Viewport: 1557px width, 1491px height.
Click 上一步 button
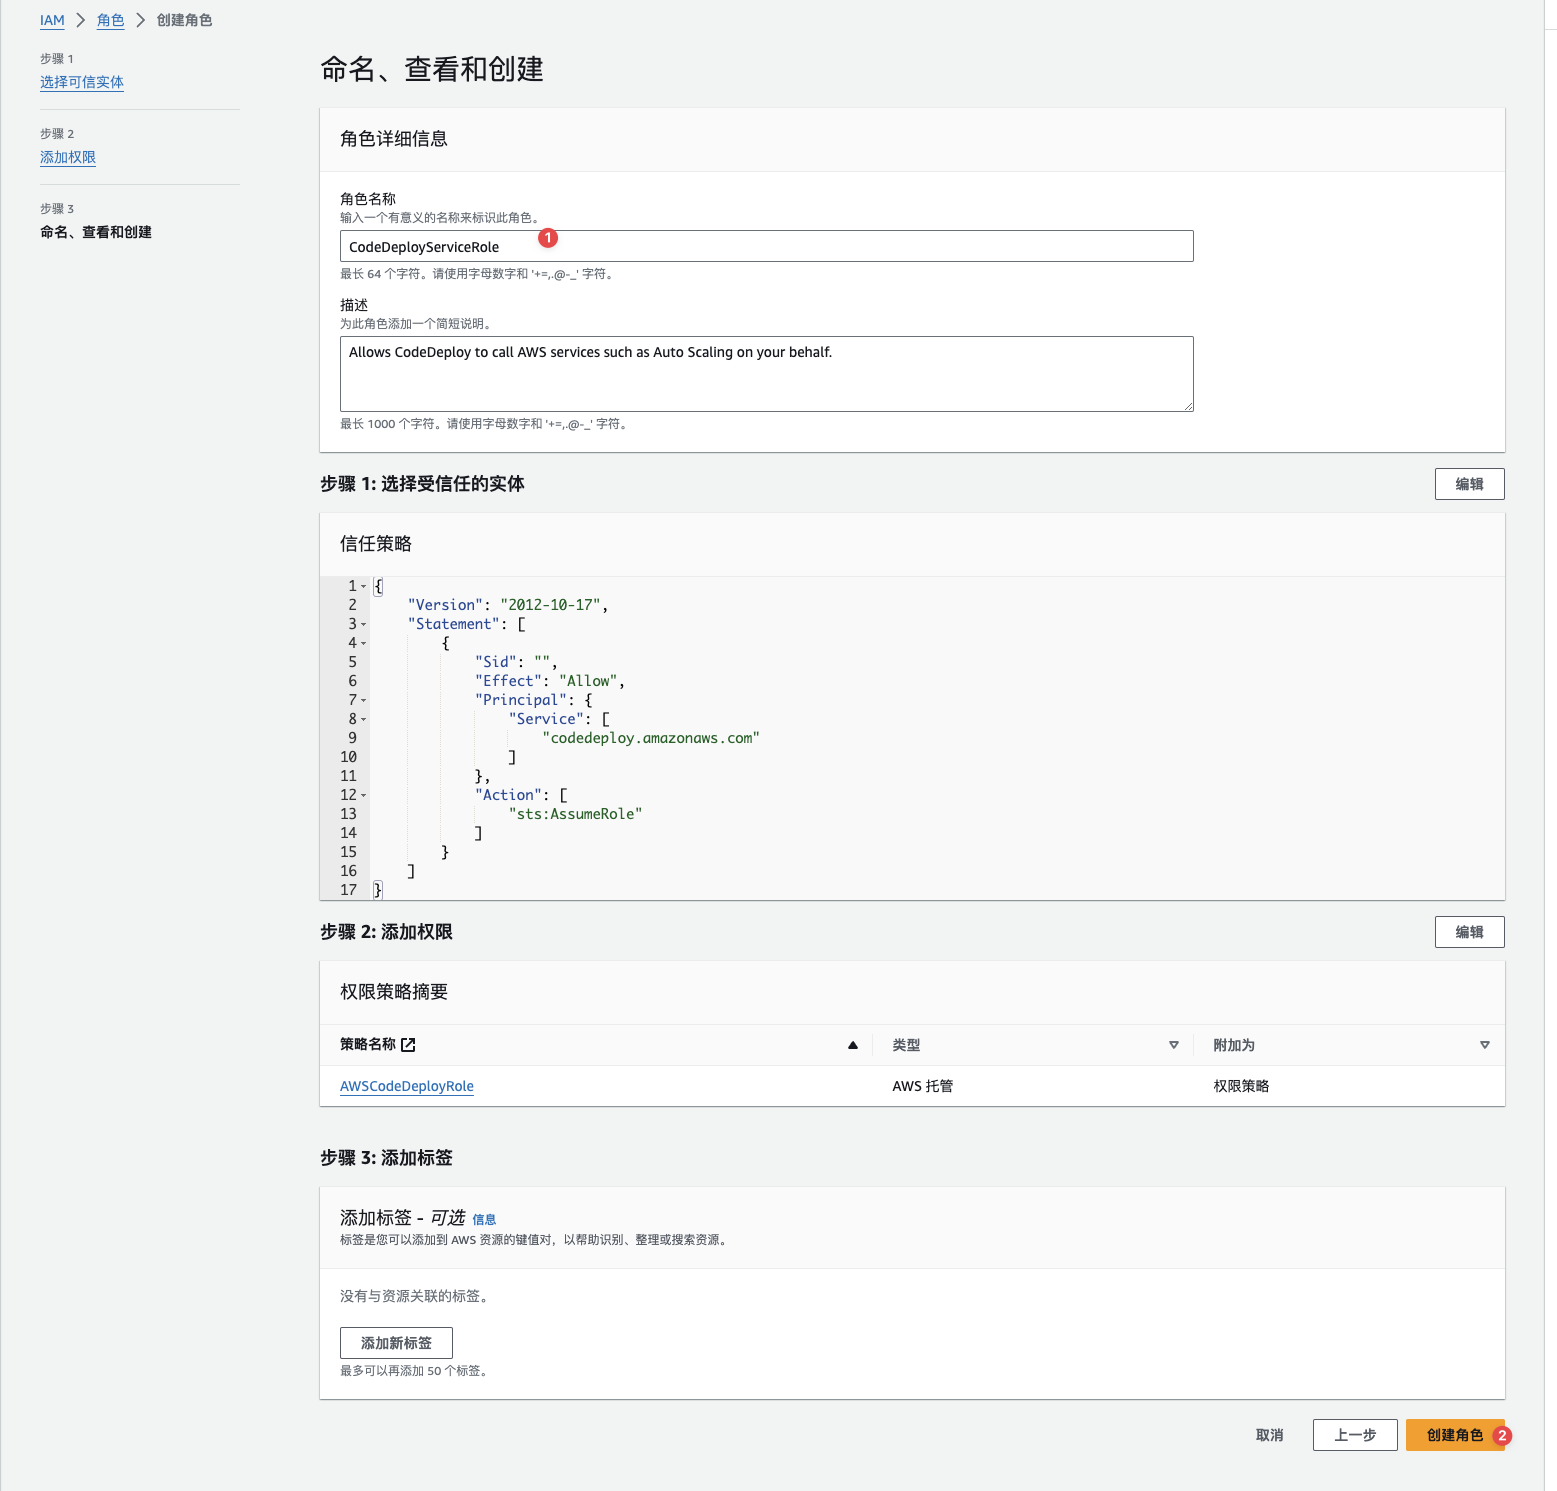1355,1435
